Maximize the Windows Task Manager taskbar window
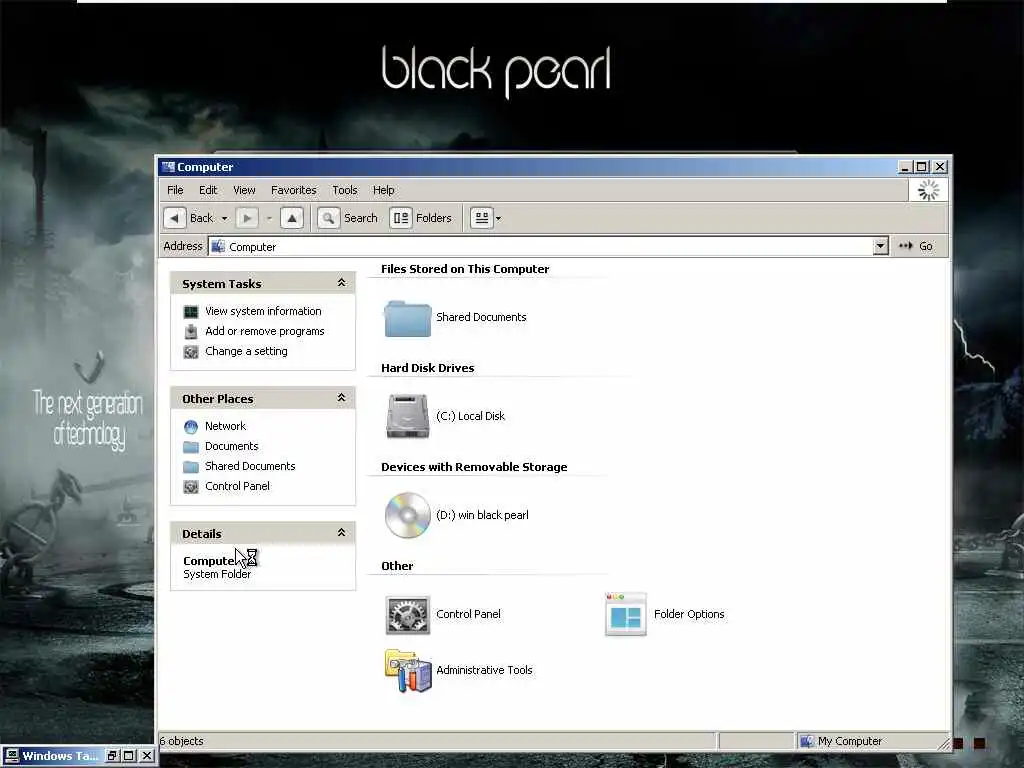 (129, 756)
